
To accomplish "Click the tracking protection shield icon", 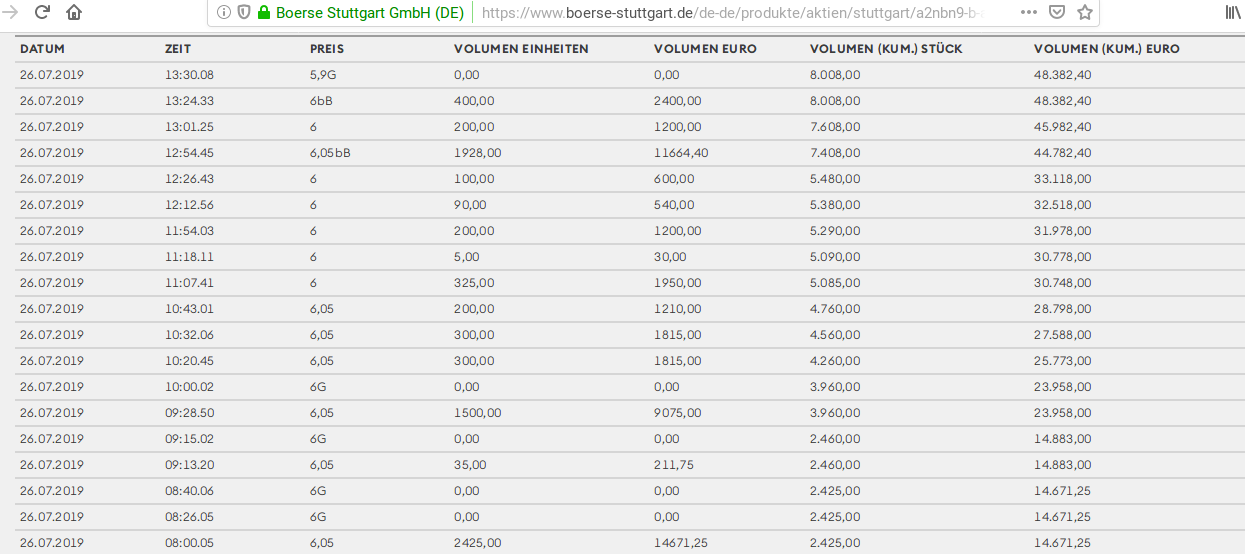I will click(243, 13).
